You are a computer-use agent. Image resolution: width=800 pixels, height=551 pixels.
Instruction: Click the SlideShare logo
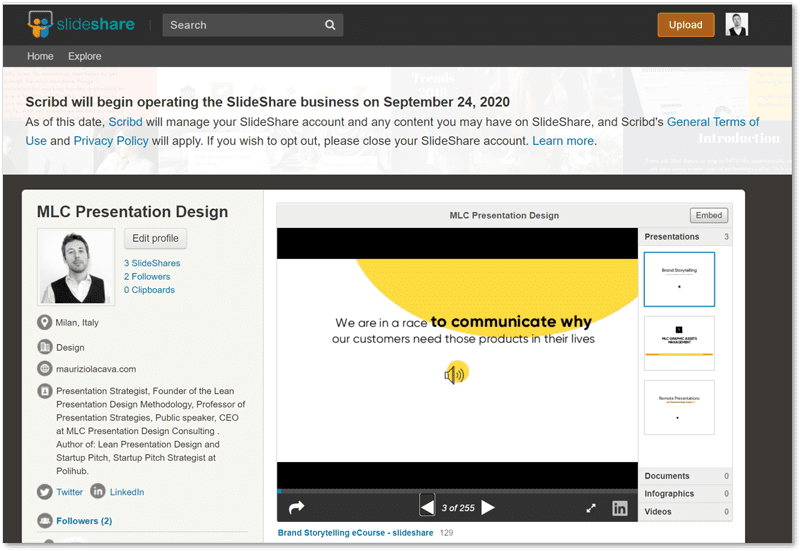(81, 24)
